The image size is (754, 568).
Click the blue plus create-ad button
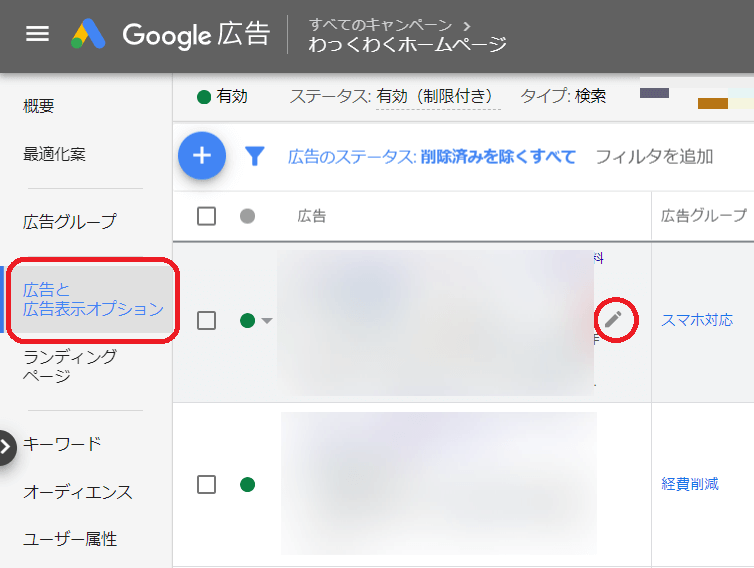point(202,156)
